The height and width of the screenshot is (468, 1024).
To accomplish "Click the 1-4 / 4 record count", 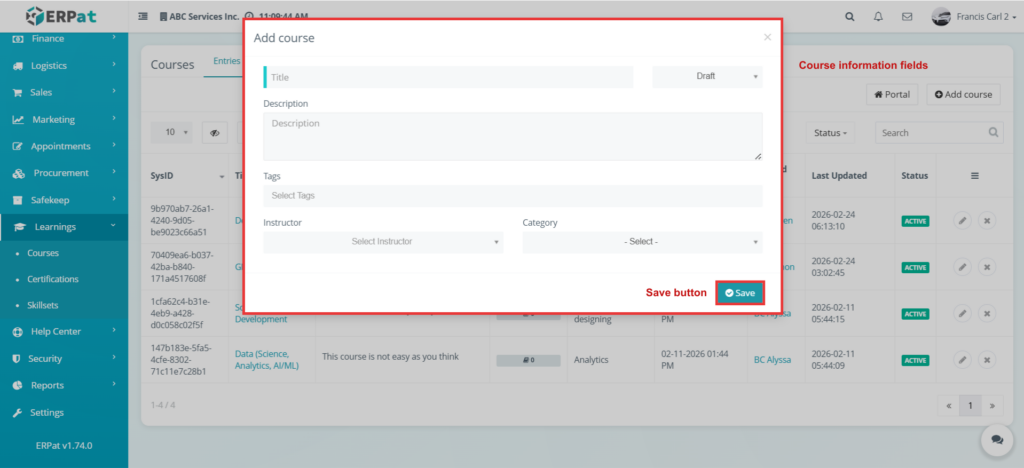I will [x=163, y=405].
